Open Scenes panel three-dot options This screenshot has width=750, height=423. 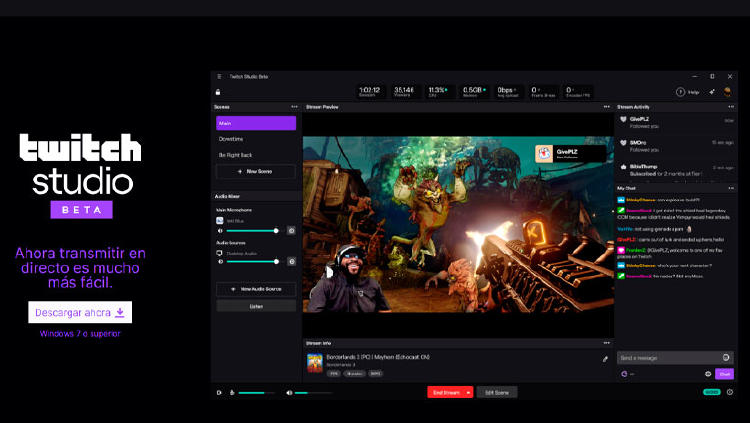(294, 107)
